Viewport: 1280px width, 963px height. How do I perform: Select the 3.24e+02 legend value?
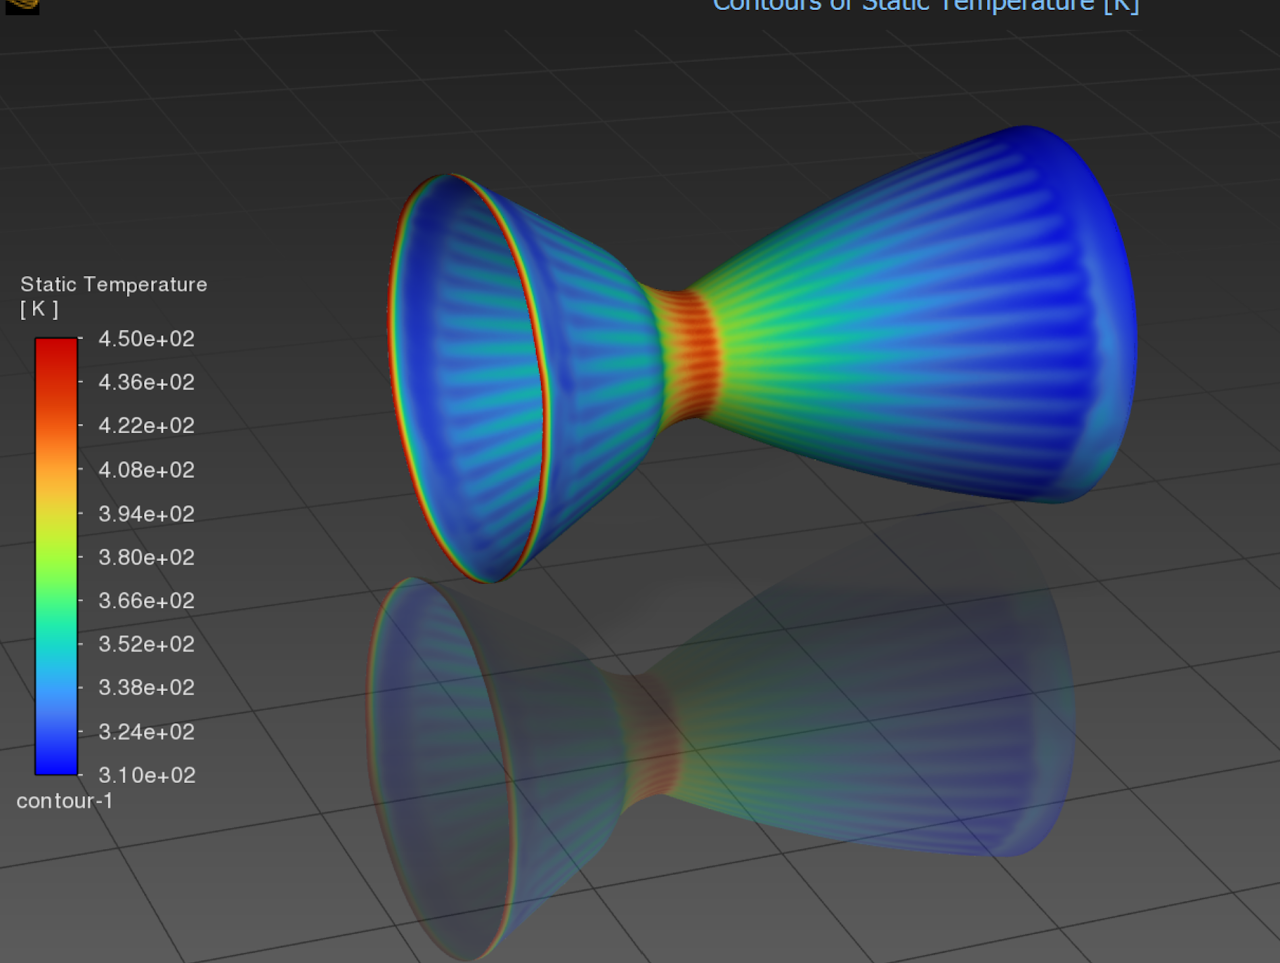(x=146, y=732)
